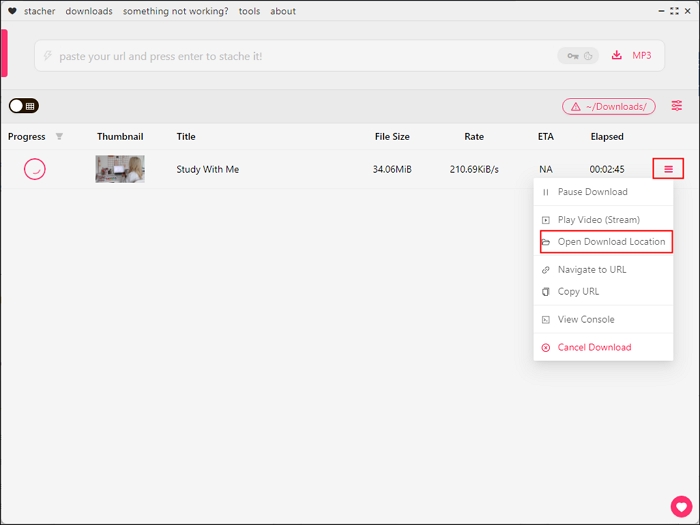Screen dimensions: 700x525
Task: Open the stacher menu
Action: [x=39, y=11]
